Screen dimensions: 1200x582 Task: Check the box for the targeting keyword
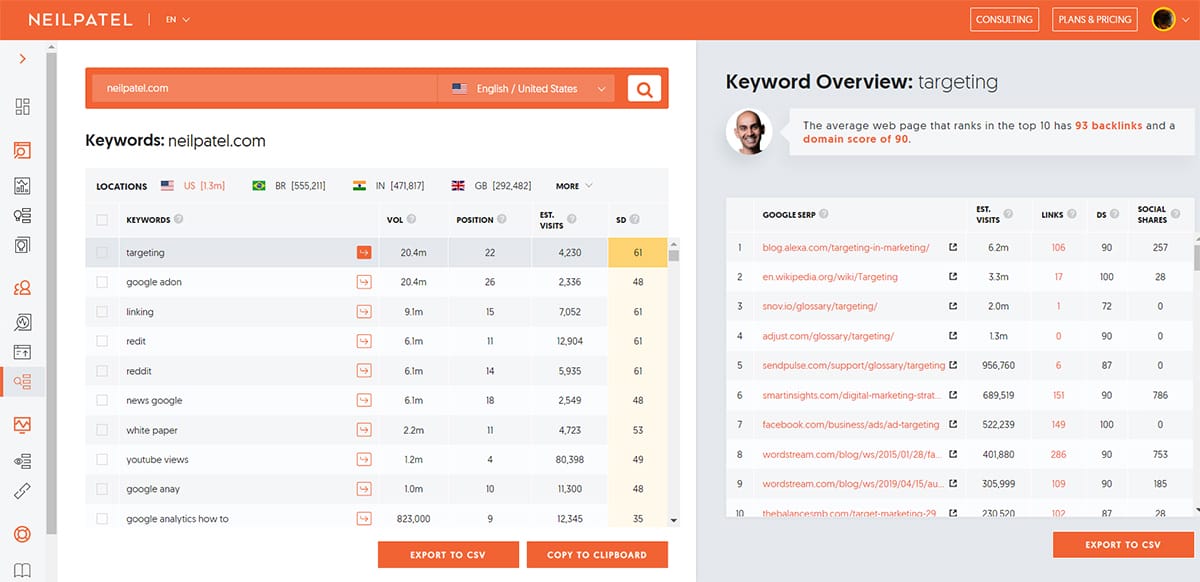(102, 253)
